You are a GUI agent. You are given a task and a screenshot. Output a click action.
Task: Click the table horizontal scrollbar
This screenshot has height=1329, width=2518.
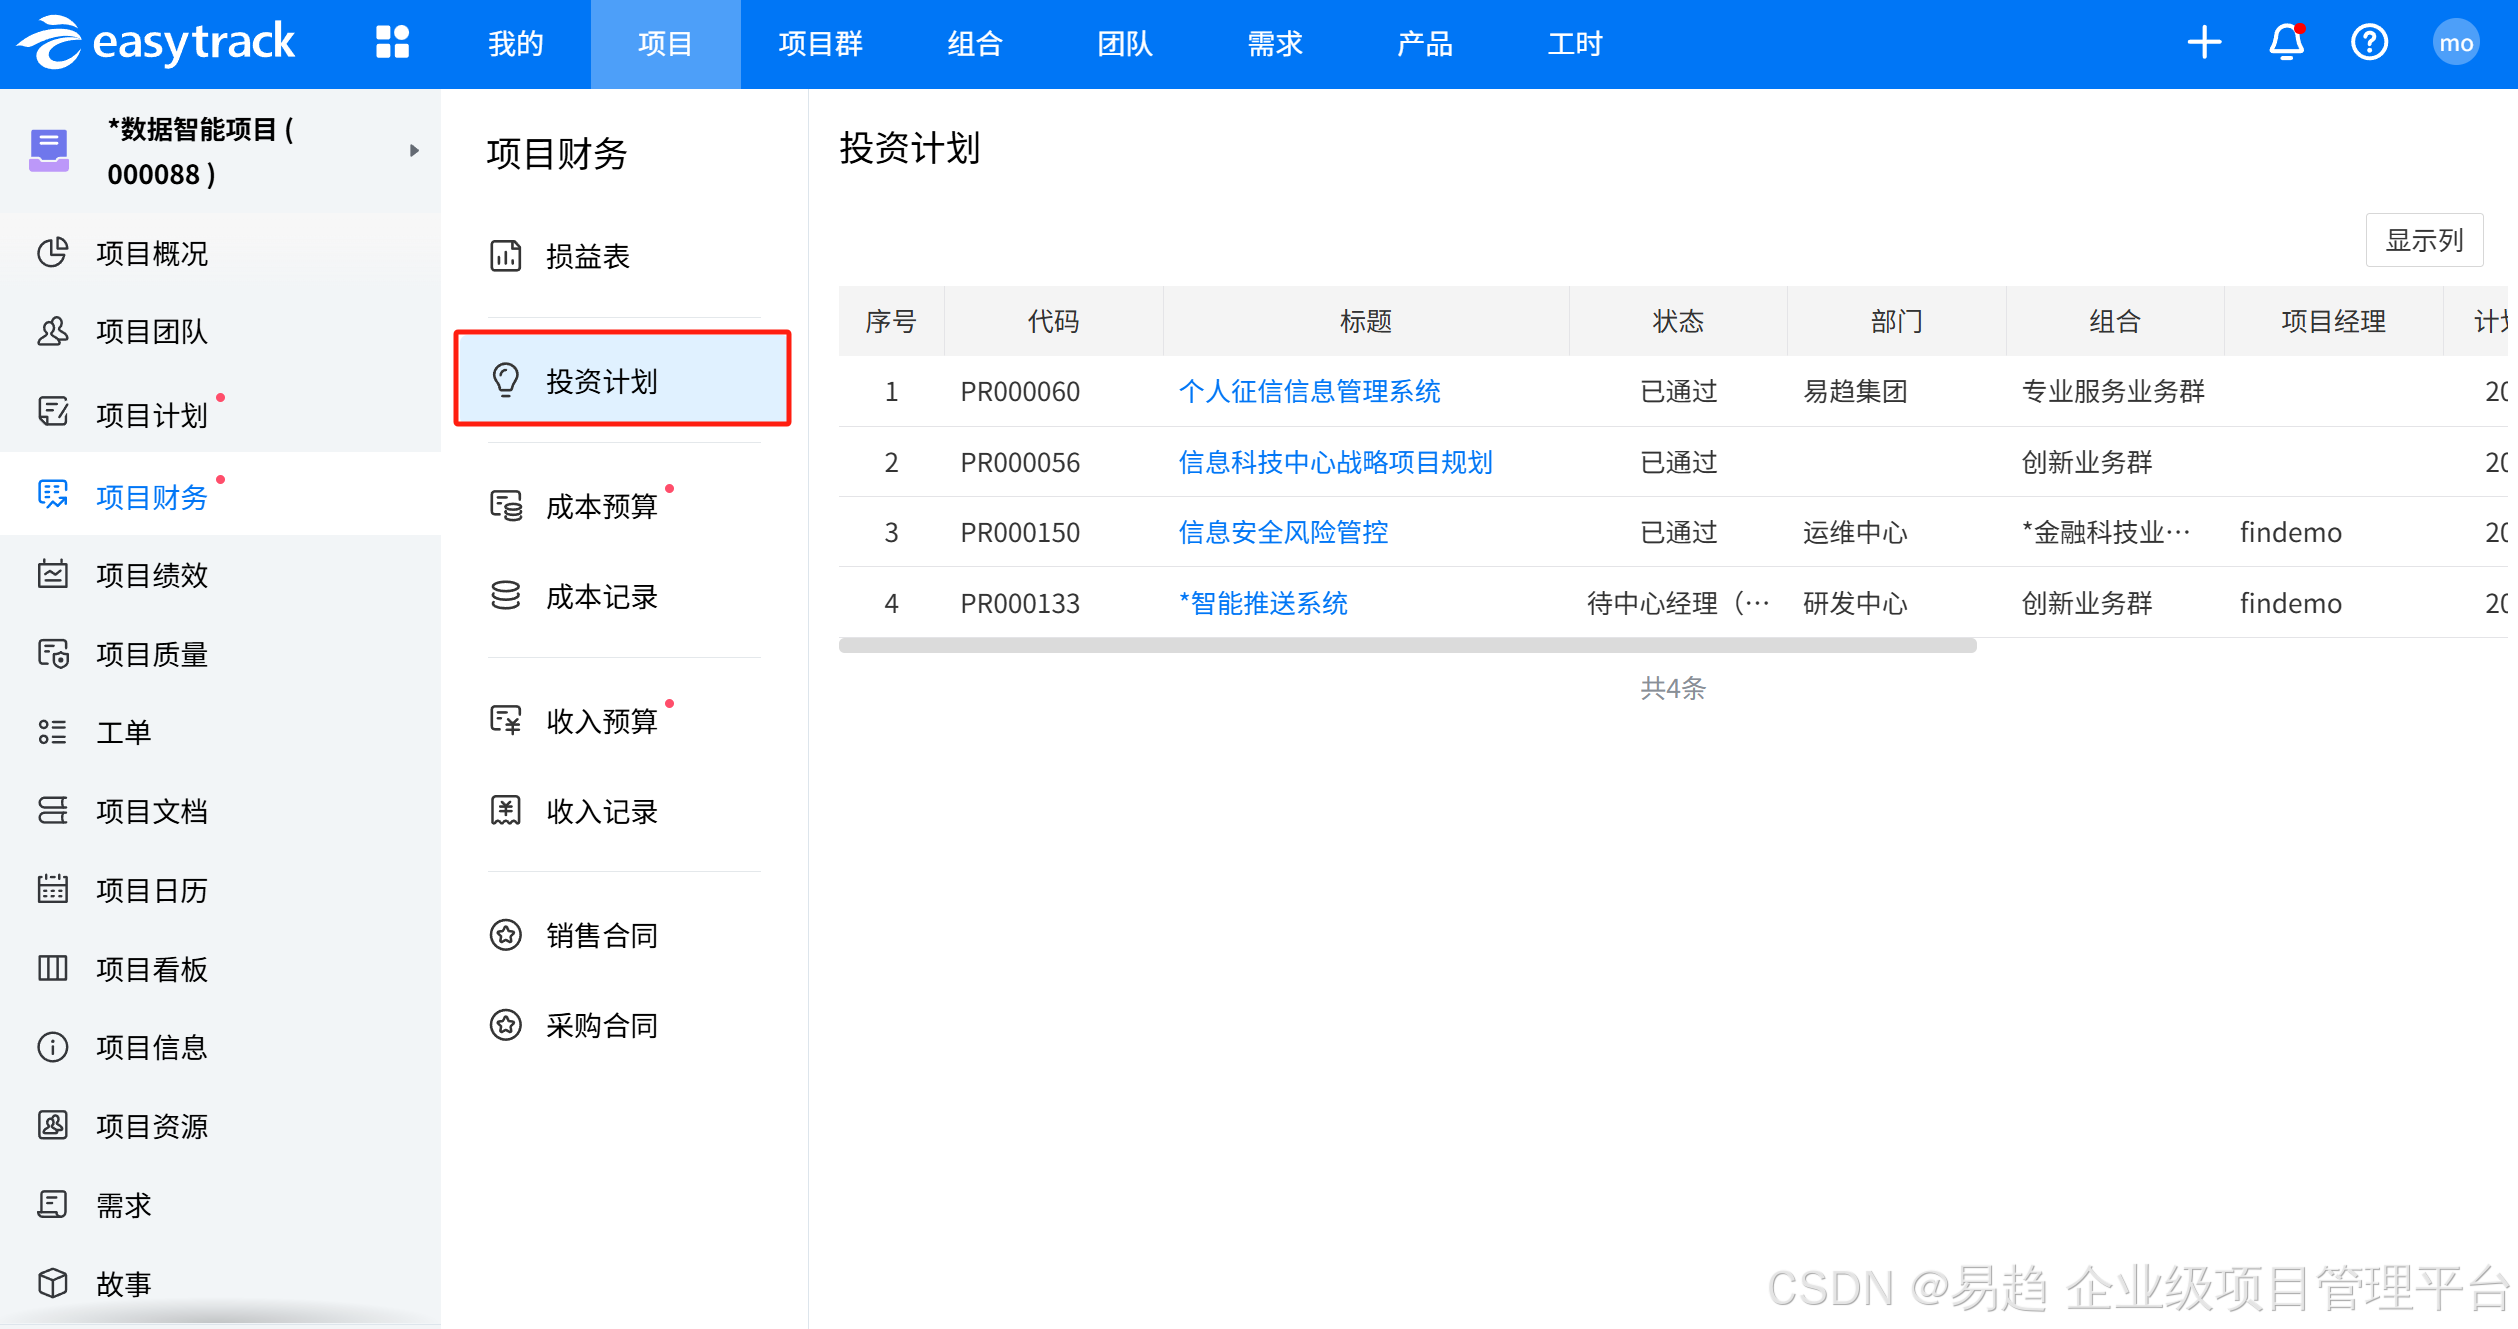pyautogui.click(x=1406, y=646)
